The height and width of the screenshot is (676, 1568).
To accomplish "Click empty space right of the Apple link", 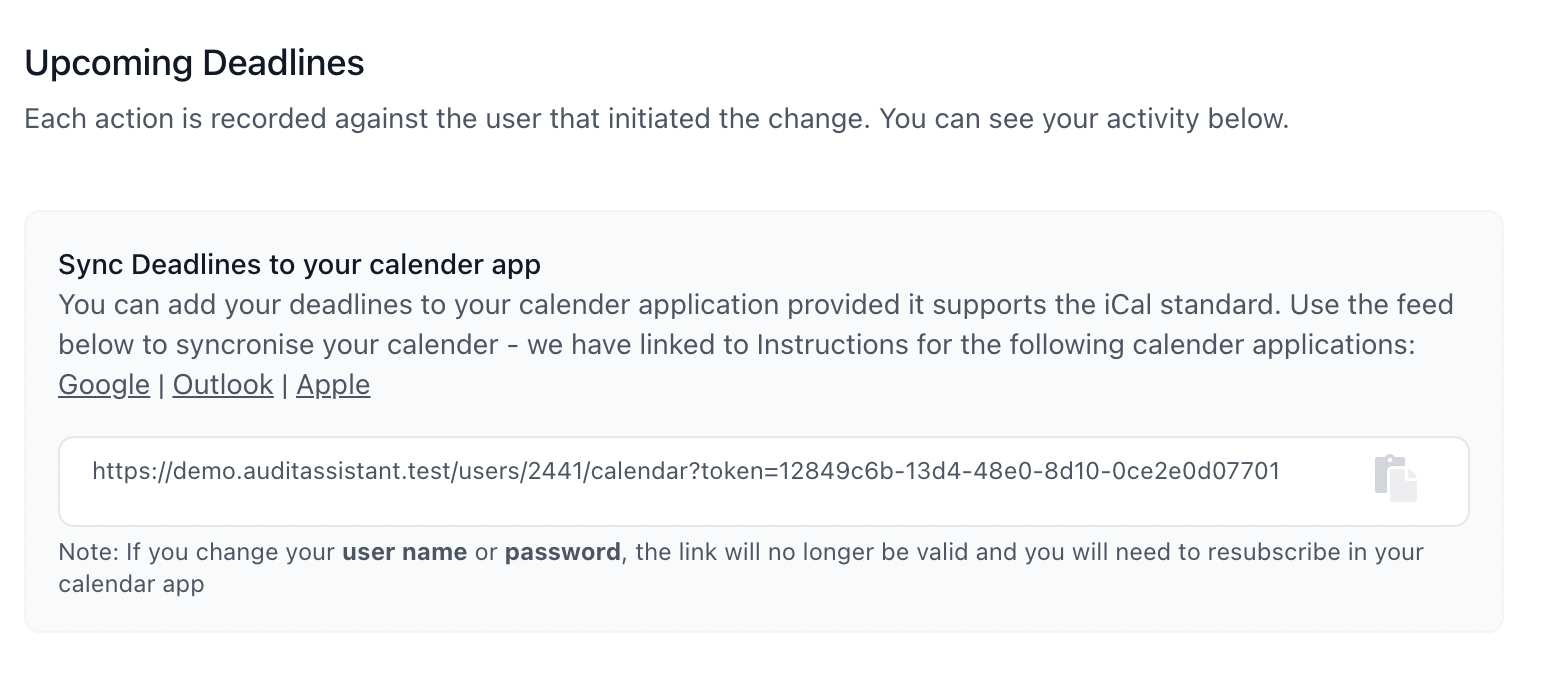I will 900,385.
